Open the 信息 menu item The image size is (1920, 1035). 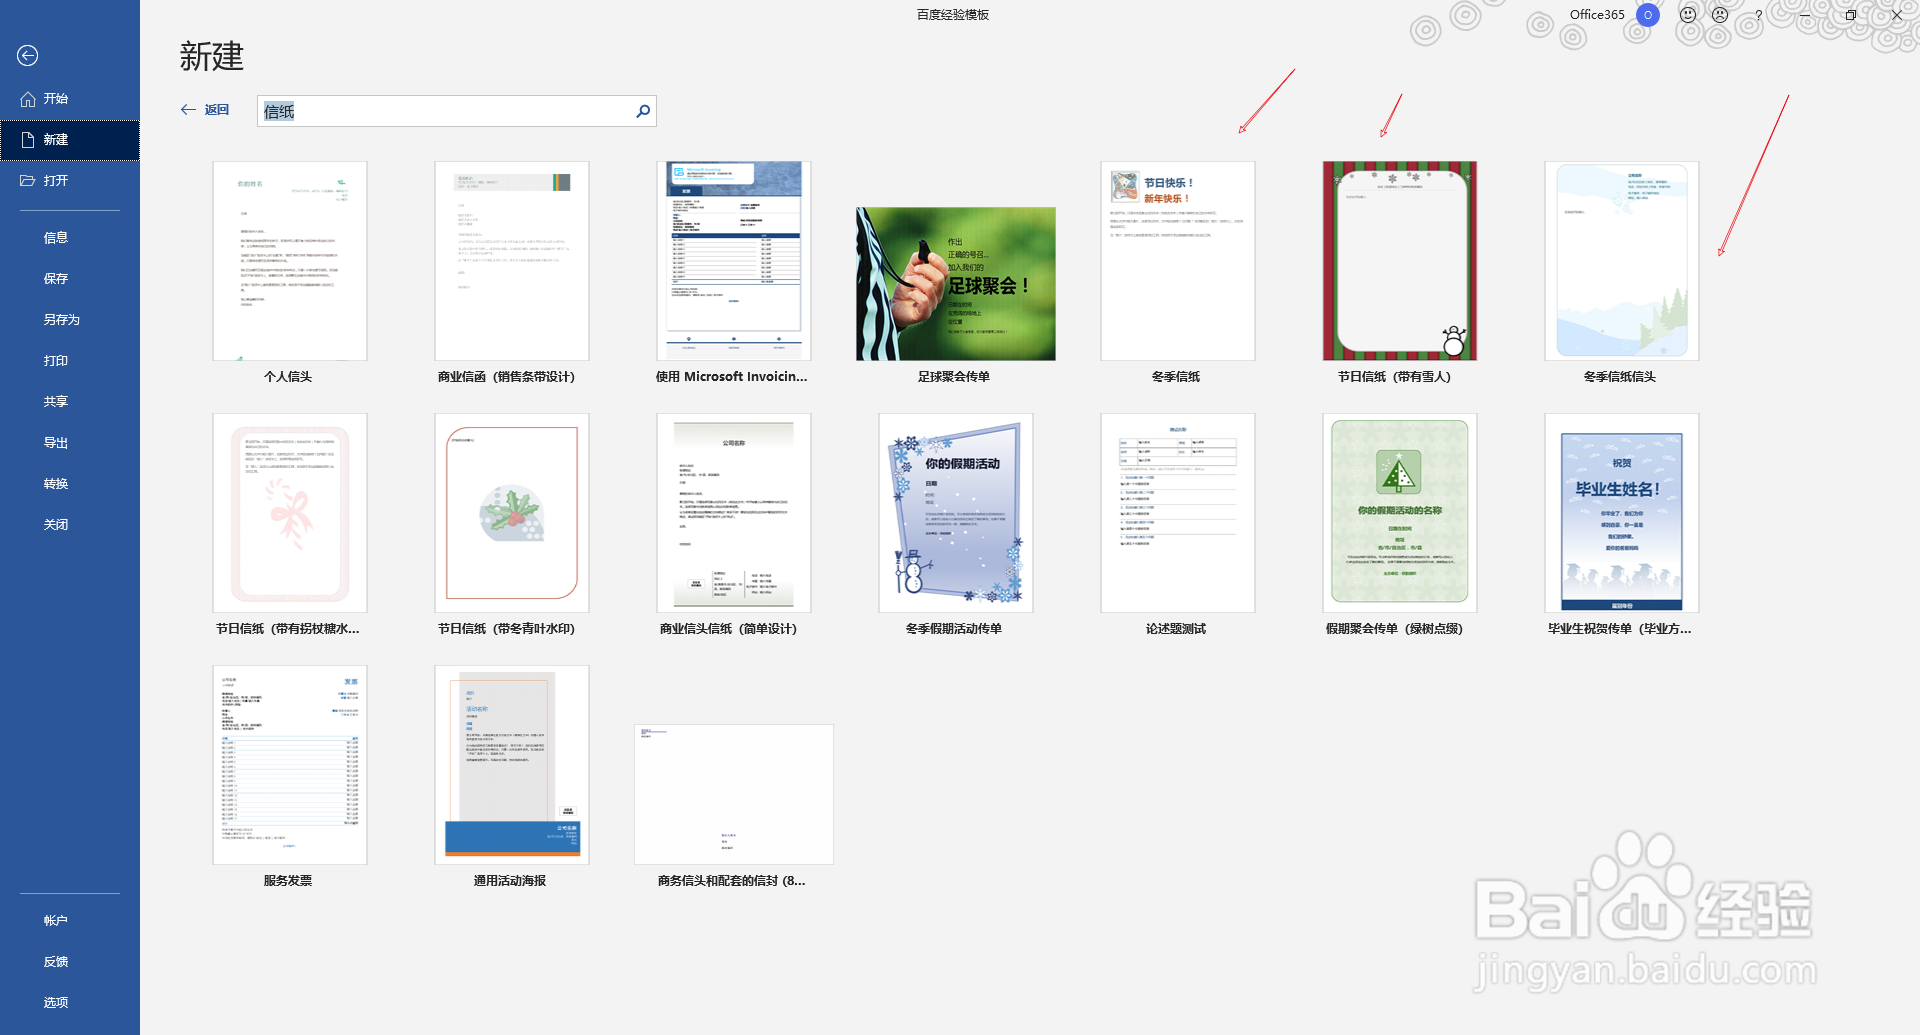[56, 238]
